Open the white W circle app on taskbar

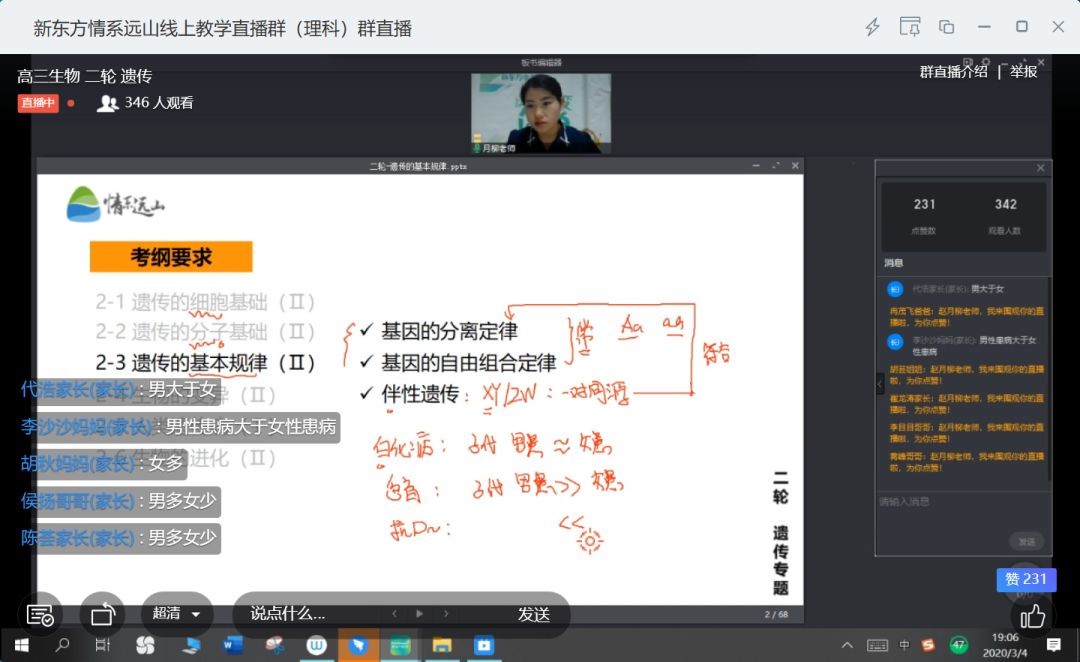(x=316, y=645)
